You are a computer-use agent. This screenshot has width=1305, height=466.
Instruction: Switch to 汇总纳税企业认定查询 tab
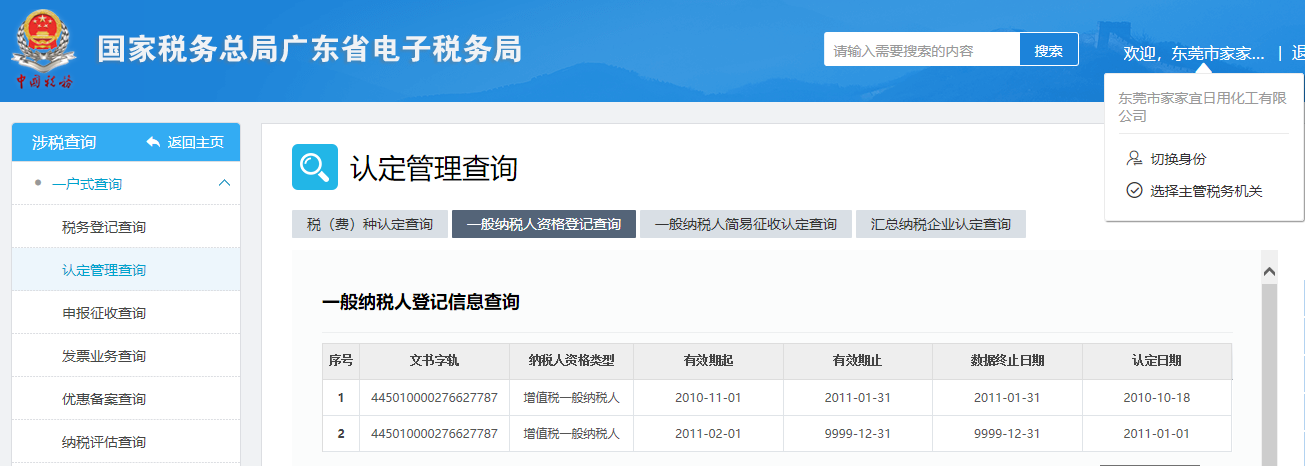click(x=940, y=224)
